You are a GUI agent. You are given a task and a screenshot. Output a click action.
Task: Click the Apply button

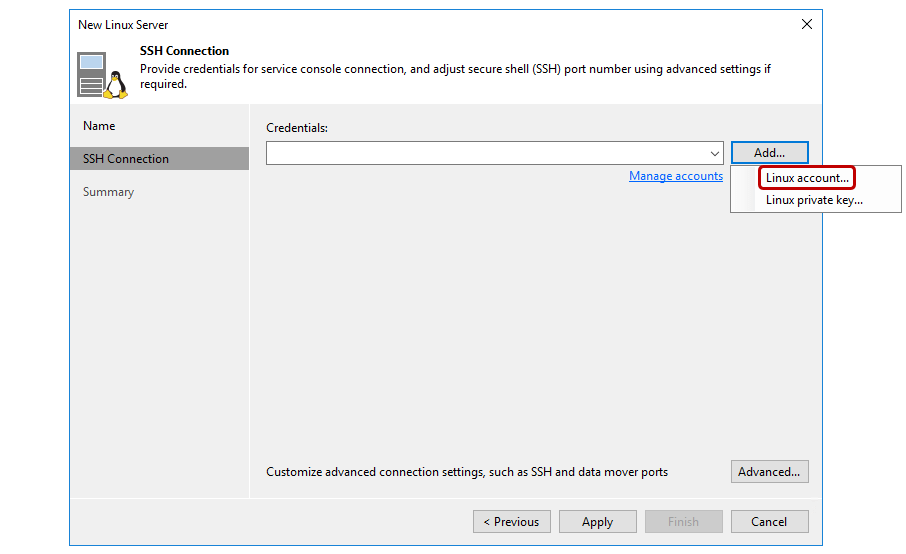click(597, 522)
